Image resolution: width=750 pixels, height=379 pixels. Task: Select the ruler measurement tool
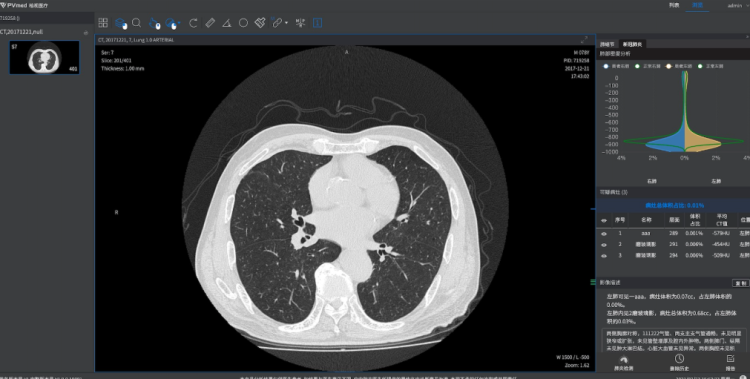tap(210, 23)
